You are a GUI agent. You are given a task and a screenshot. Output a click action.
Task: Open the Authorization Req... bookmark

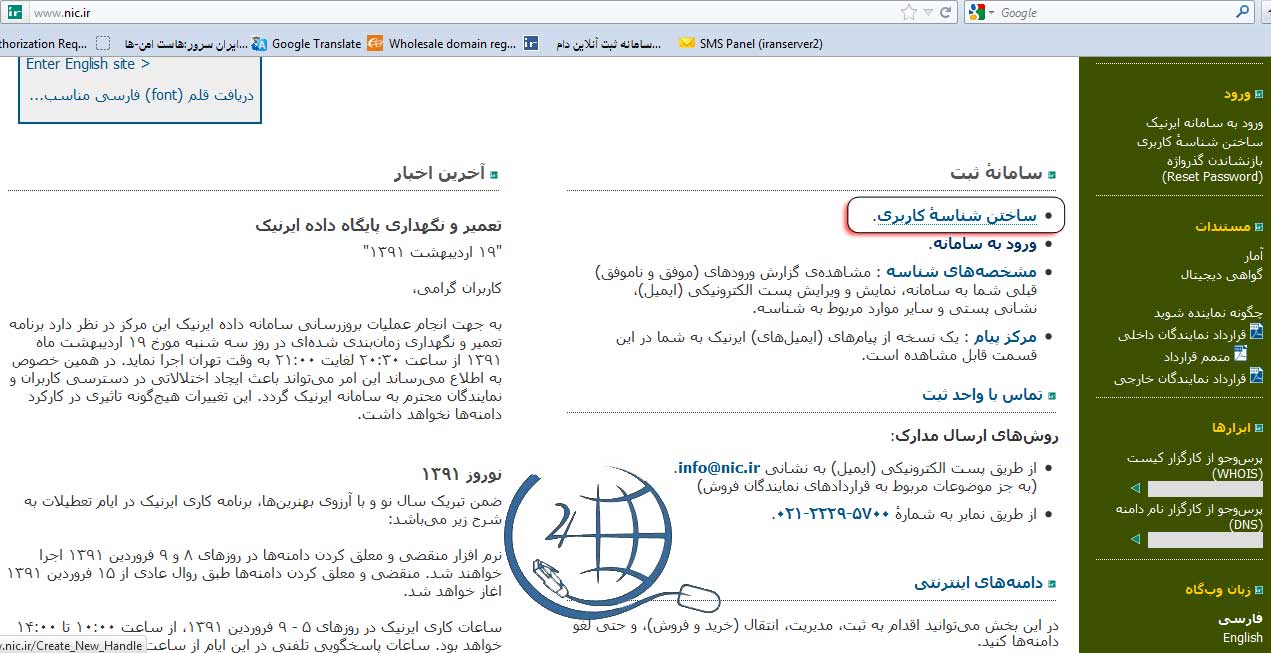pos(44,43)
